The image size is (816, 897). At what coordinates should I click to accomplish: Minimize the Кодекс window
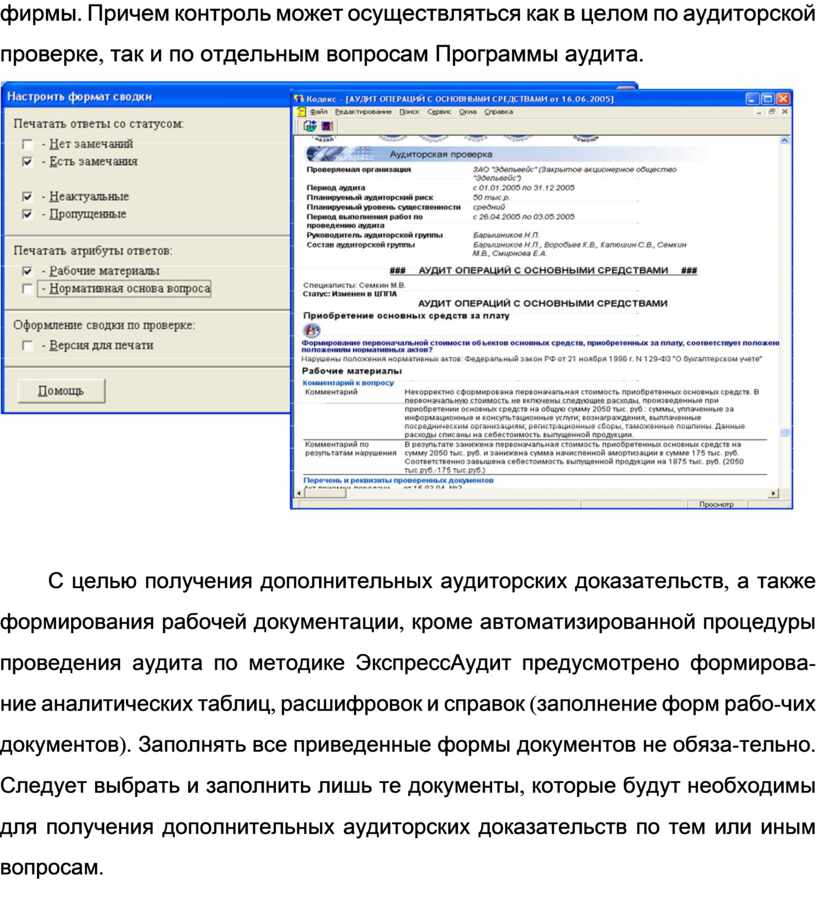click(752, 99)
